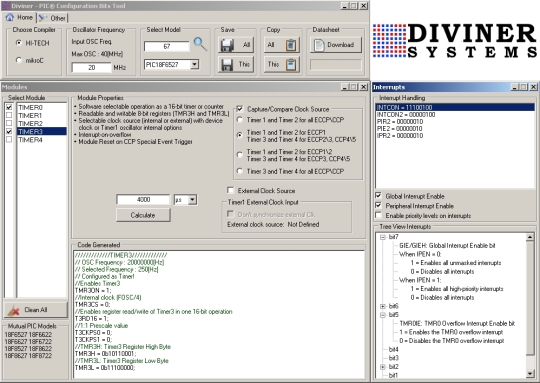Screen dimensions: 540x383
Task: Click the model number field showing 67
Action: point(167,46)
